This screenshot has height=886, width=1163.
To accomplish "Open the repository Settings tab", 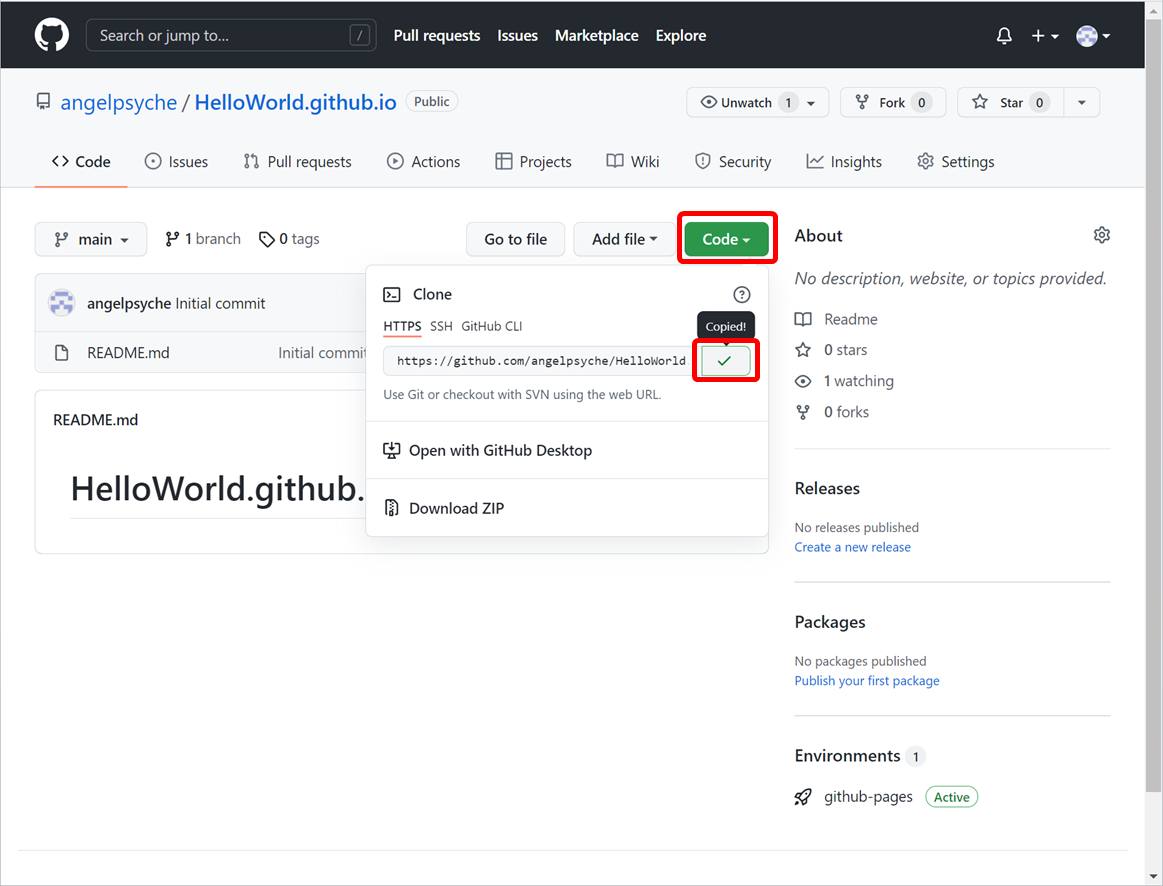I will coord(956,162).
